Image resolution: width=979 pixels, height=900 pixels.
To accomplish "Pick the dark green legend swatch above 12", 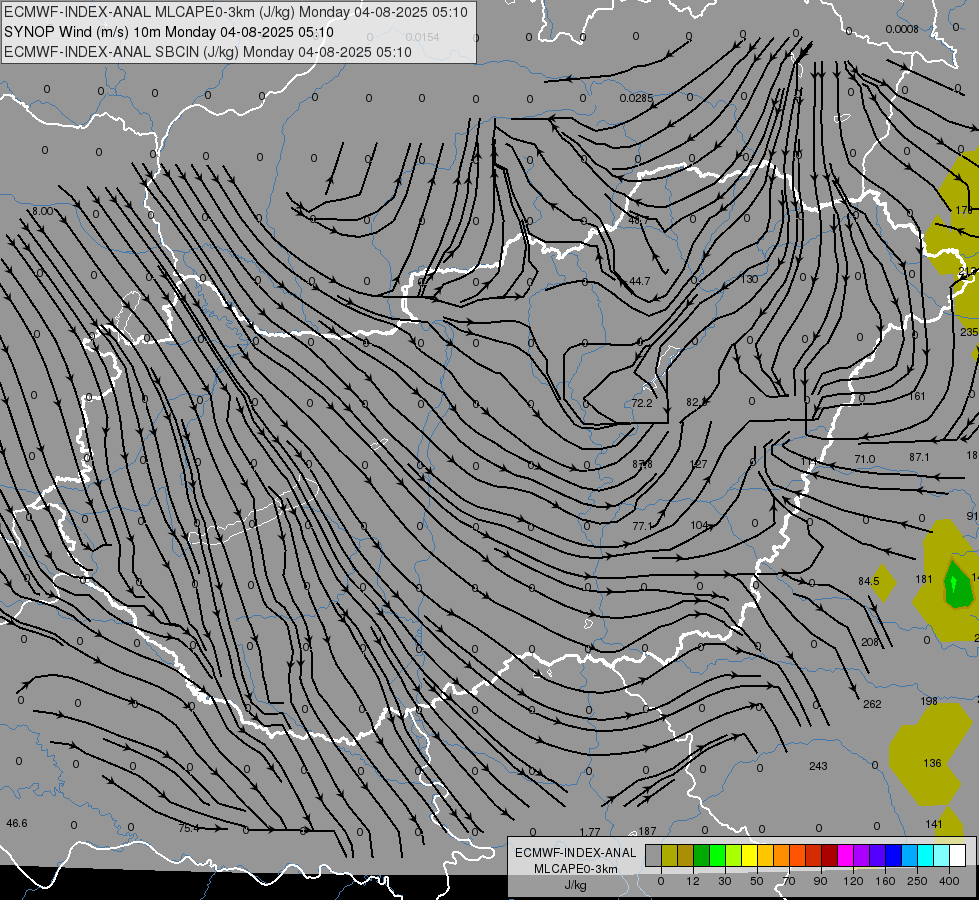I will pos(702,855).
